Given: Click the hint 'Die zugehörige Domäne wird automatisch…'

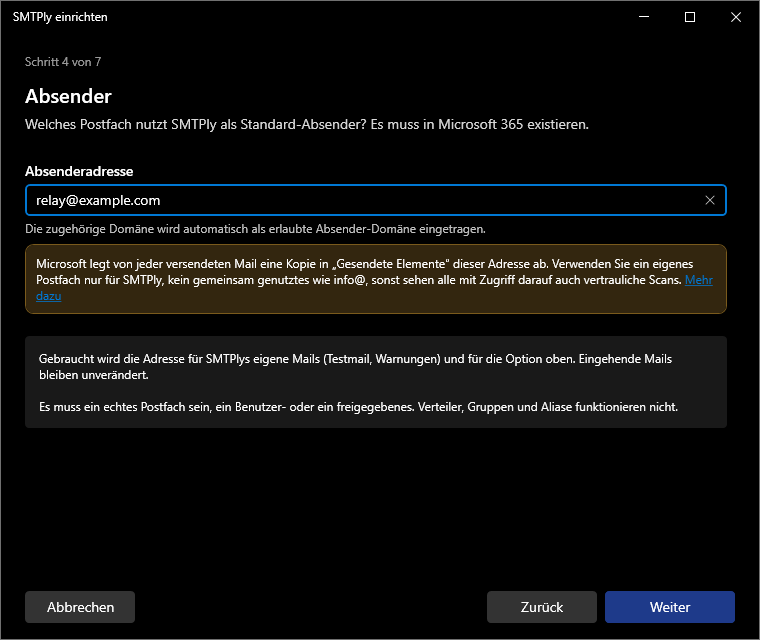Looking at the screenshot, I should tap(255, 229).
